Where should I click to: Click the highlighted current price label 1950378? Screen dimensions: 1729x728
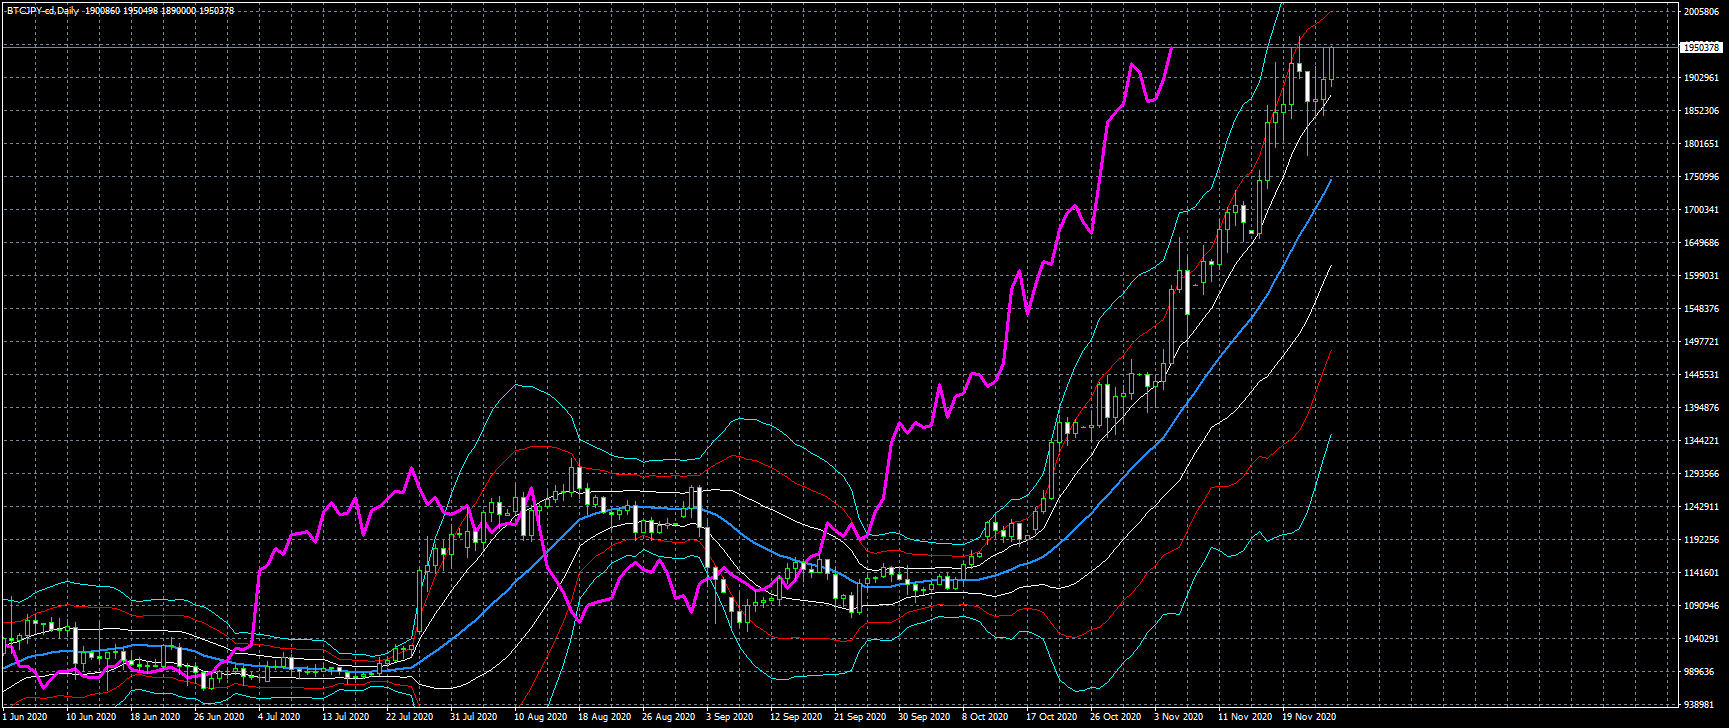1700,47
